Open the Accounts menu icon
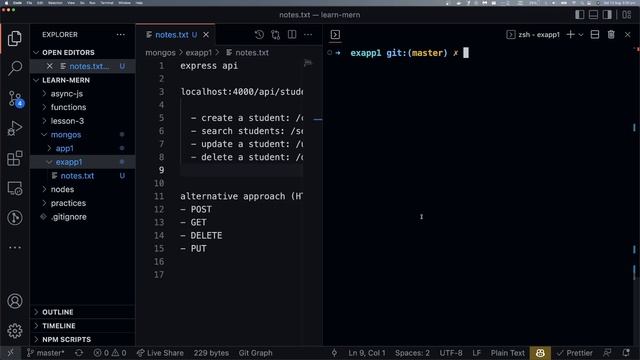640x360 pixels. [15, 301]
